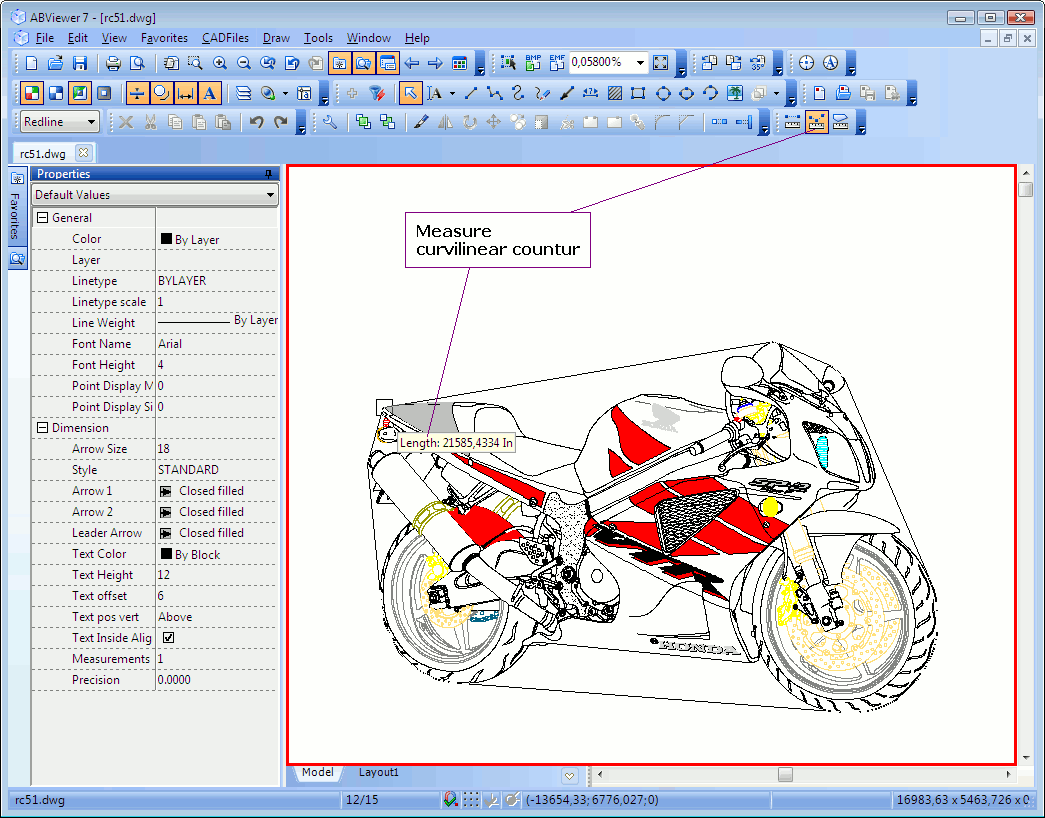Select the line drawing tool

471,93
